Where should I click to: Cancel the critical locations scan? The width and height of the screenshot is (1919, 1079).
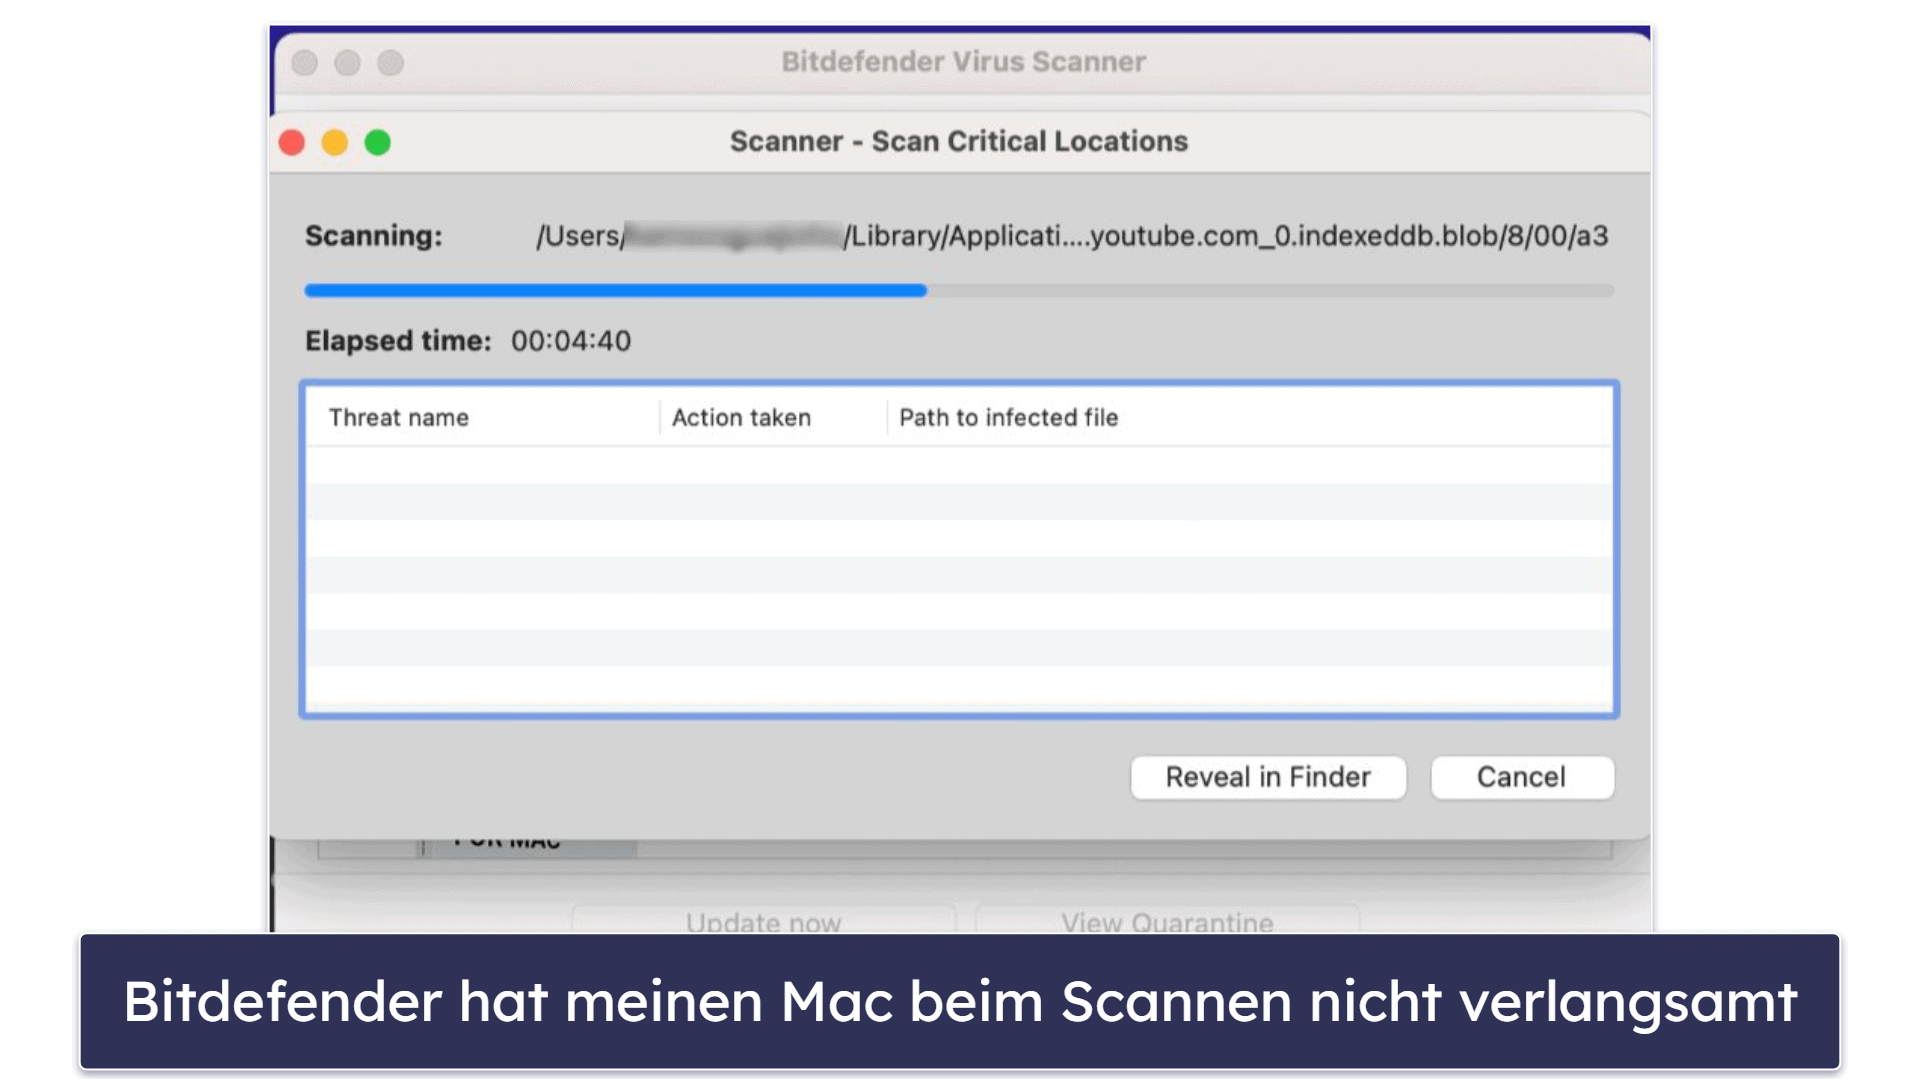pos(1521,777)
